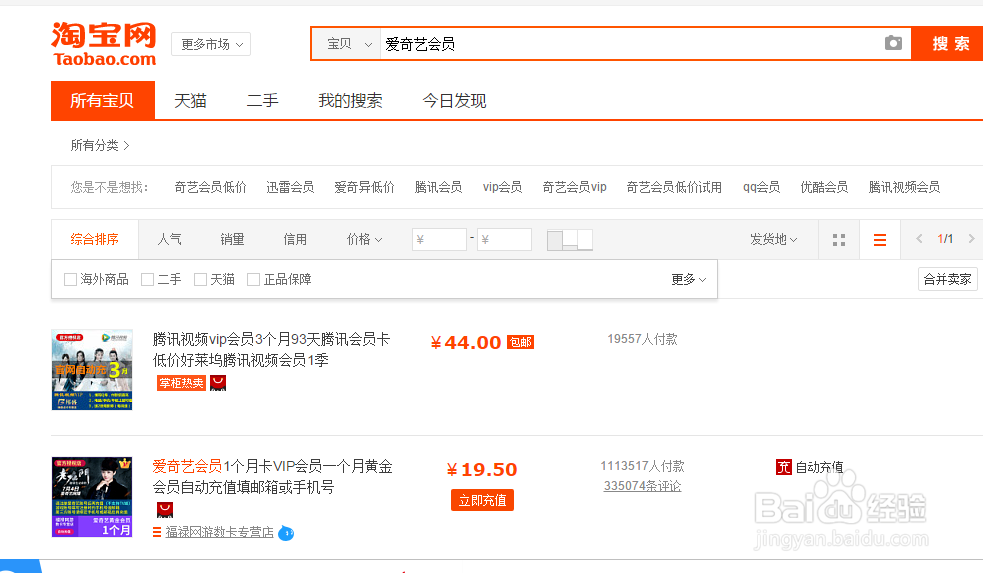The height and width of the screenshot is (573, 983).
Task: Search suggestion 迅雷会员
Action: [x=290, y=187]
